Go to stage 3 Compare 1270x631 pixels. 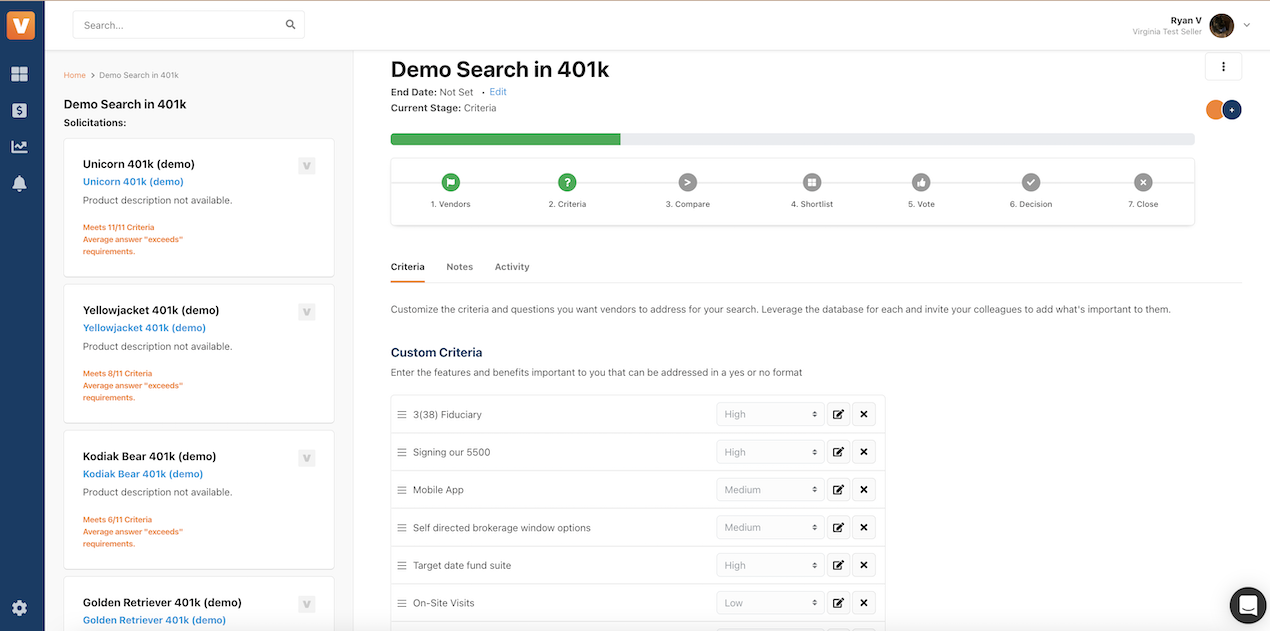coord(688,182)
